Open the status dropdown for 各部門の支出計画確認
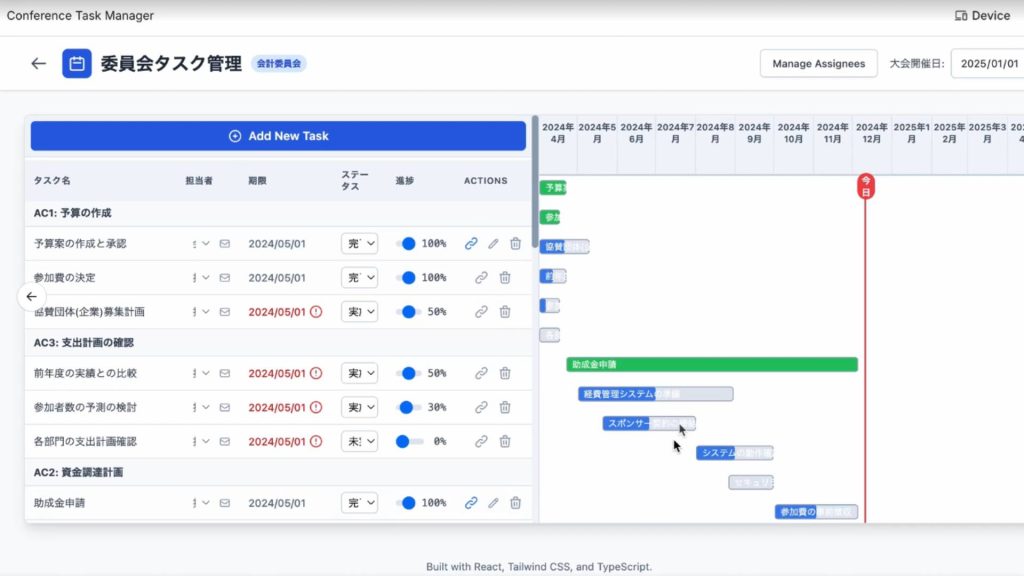The width and height of the screenshot is (1024, 576). tap(359, 441)
